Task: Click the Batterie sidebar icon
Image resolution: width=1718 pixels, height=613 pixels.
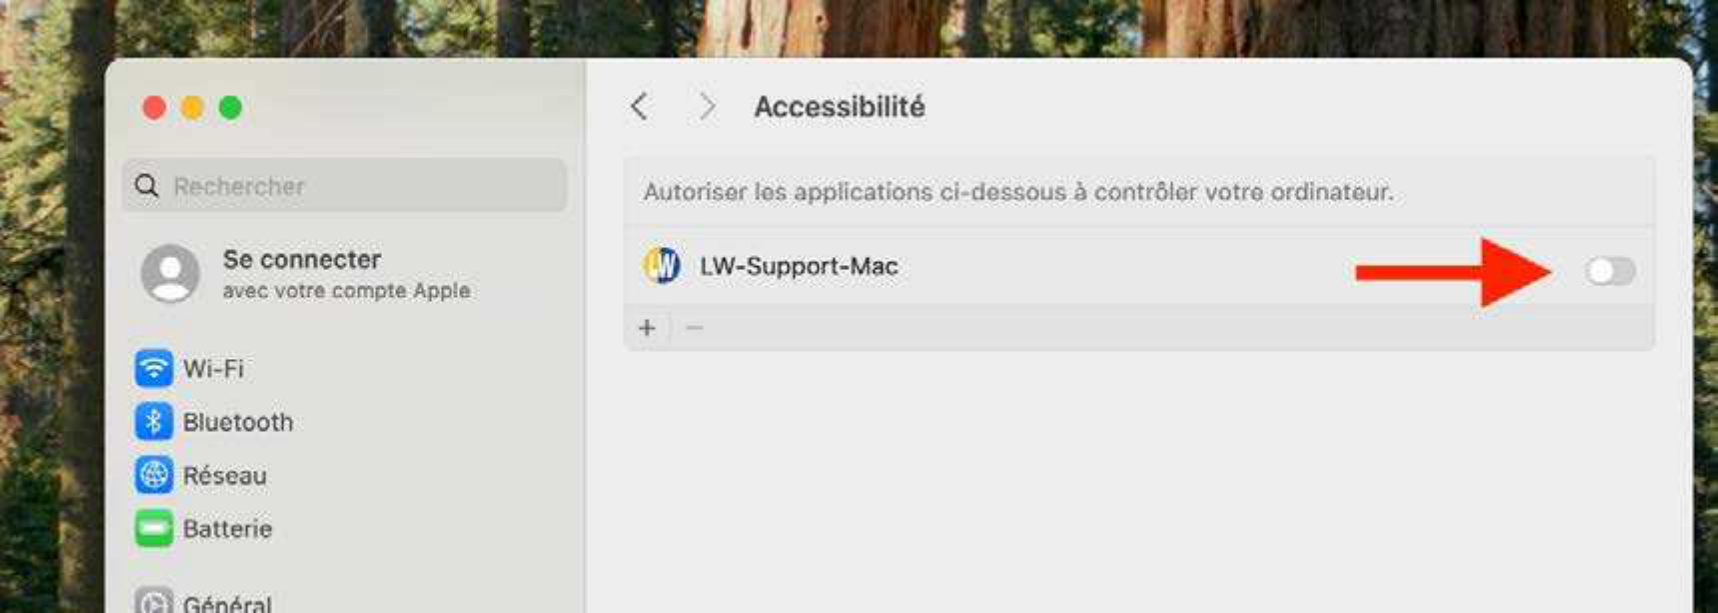Action: [x=153, y=528]
